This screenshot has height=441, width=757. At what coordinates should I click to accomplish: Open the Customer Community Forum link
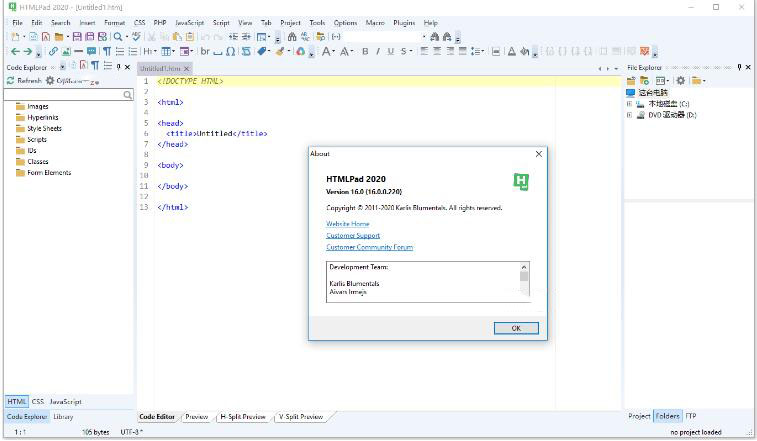(369, 247)
